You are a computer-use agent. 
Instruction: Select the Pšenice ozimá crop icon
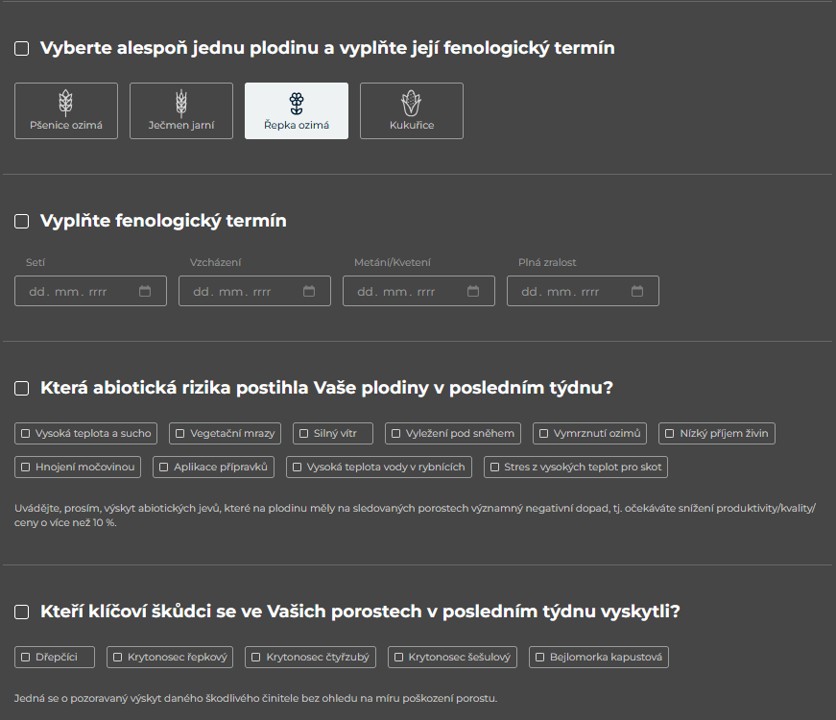tap(66, 103)
